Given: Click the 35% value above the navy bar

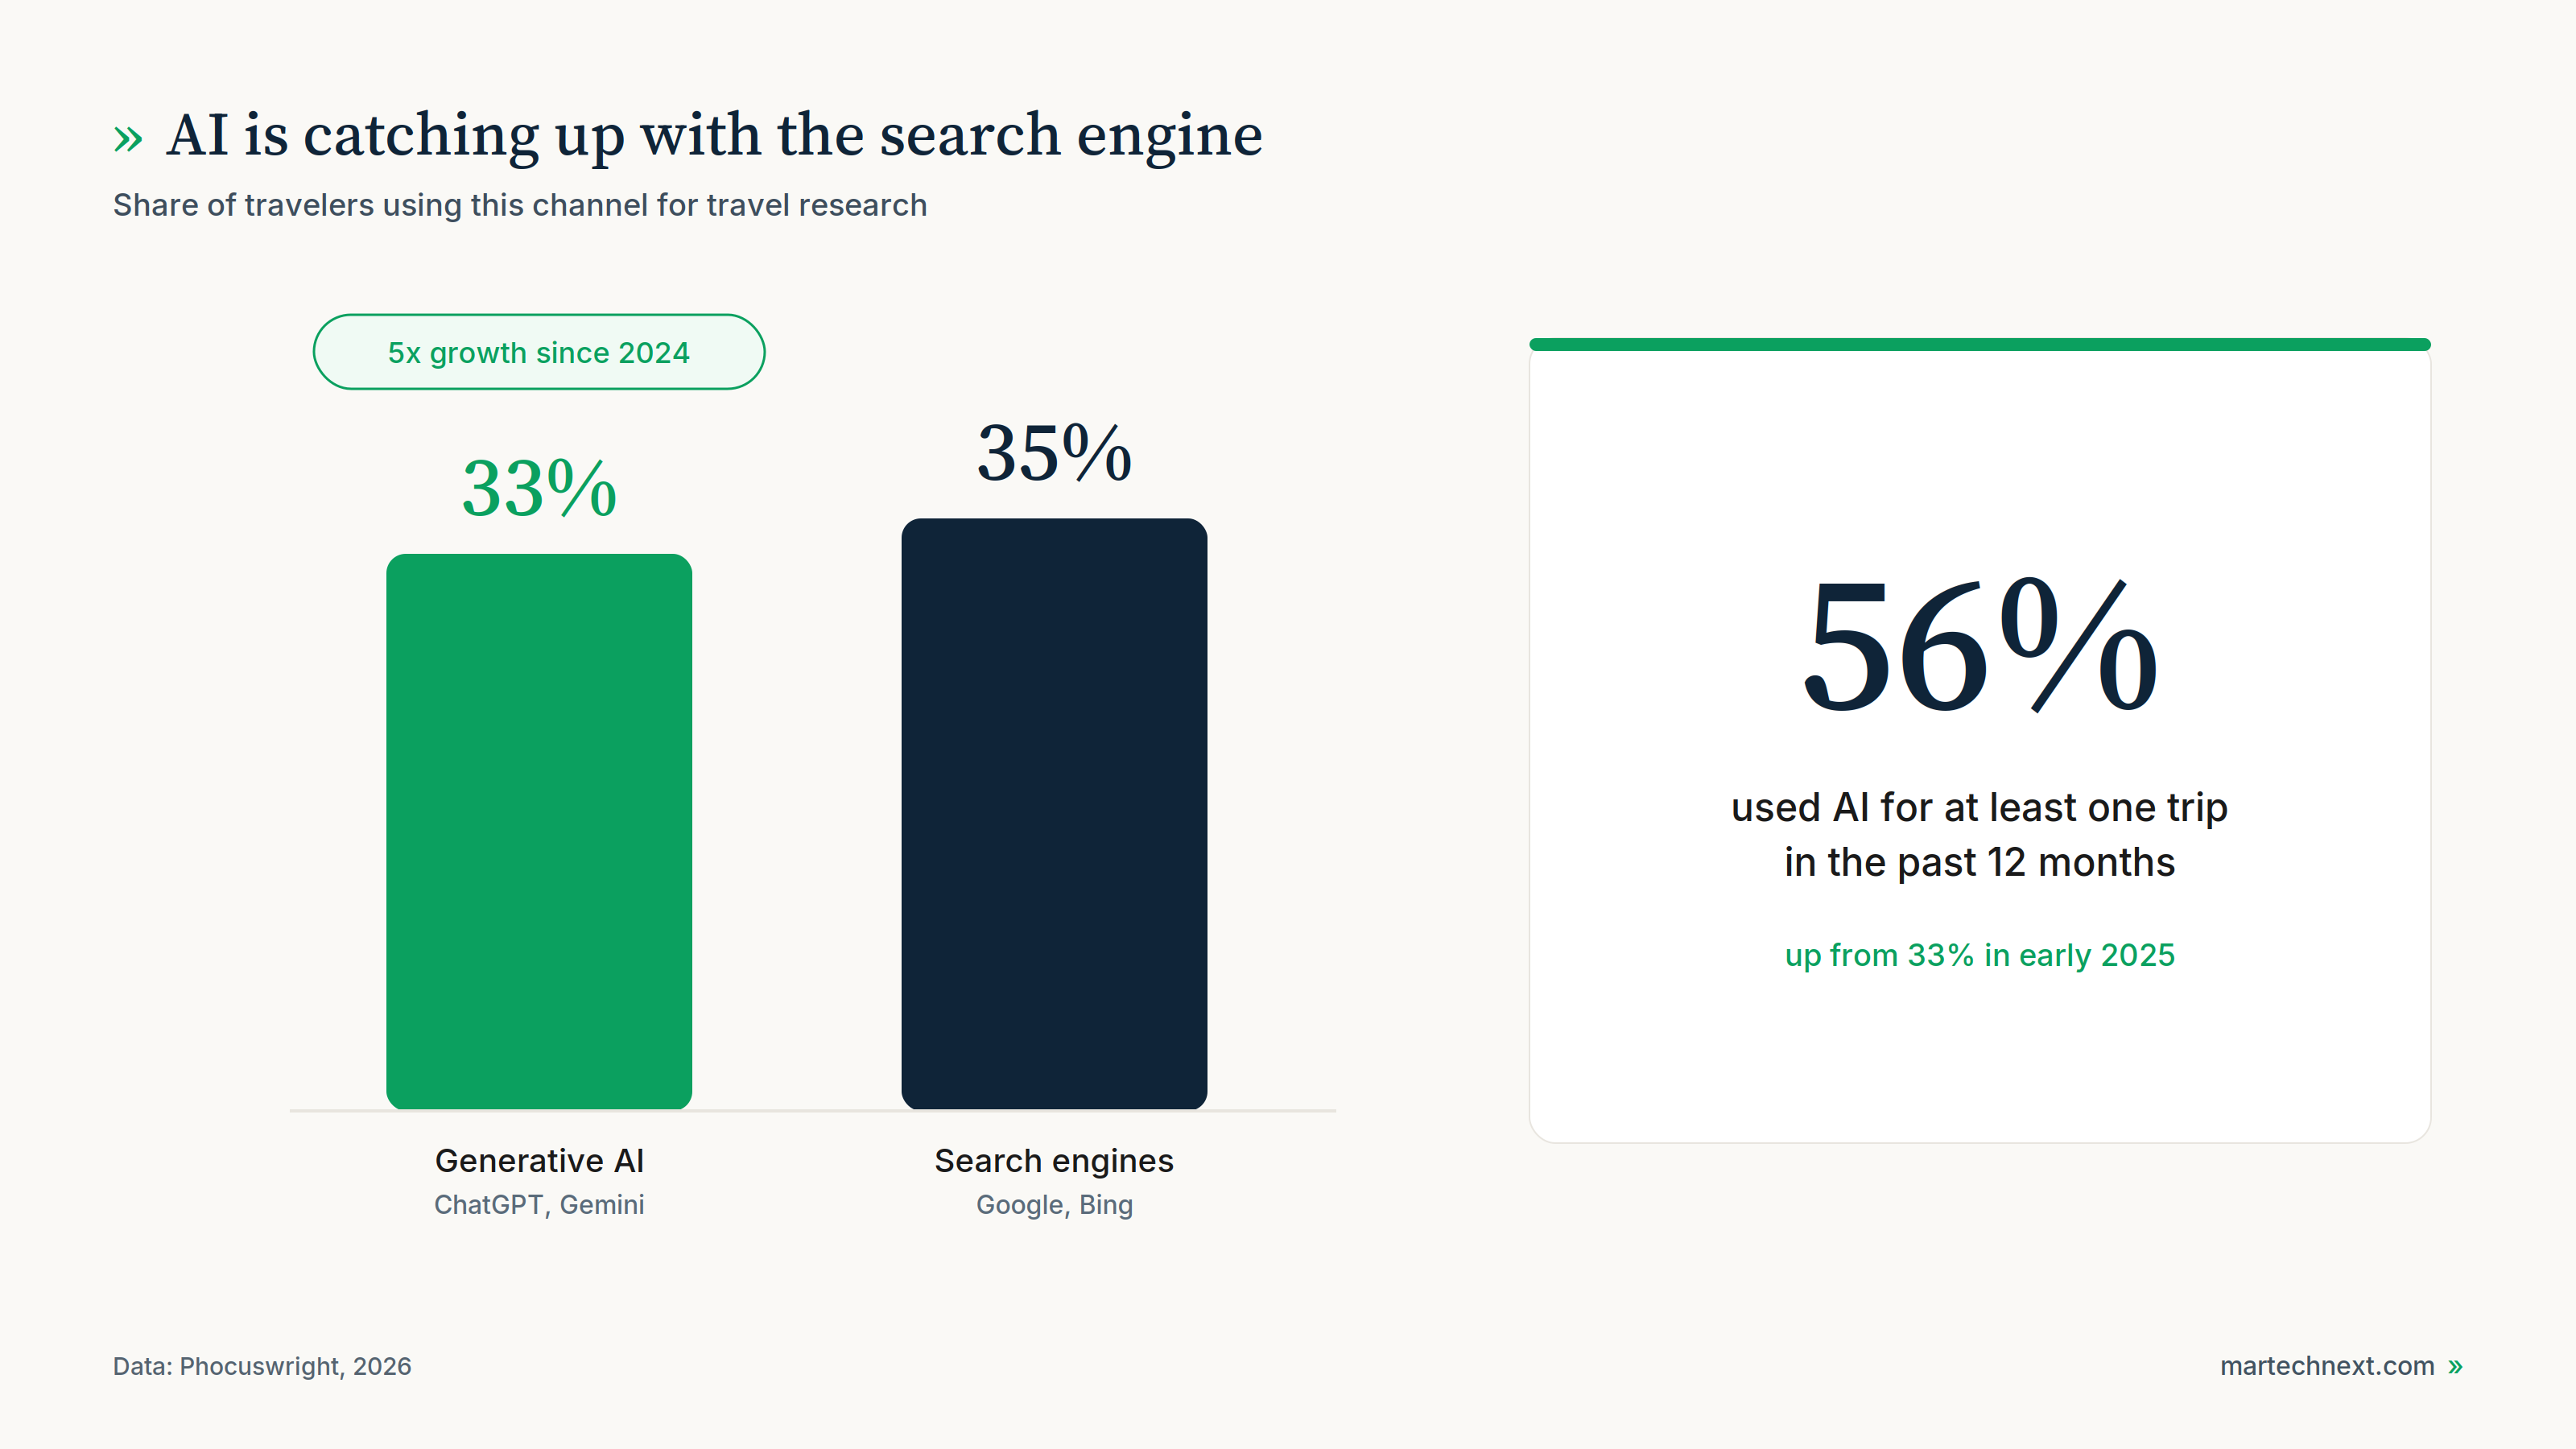Looking at the screenshot, I should (1054, 453).
